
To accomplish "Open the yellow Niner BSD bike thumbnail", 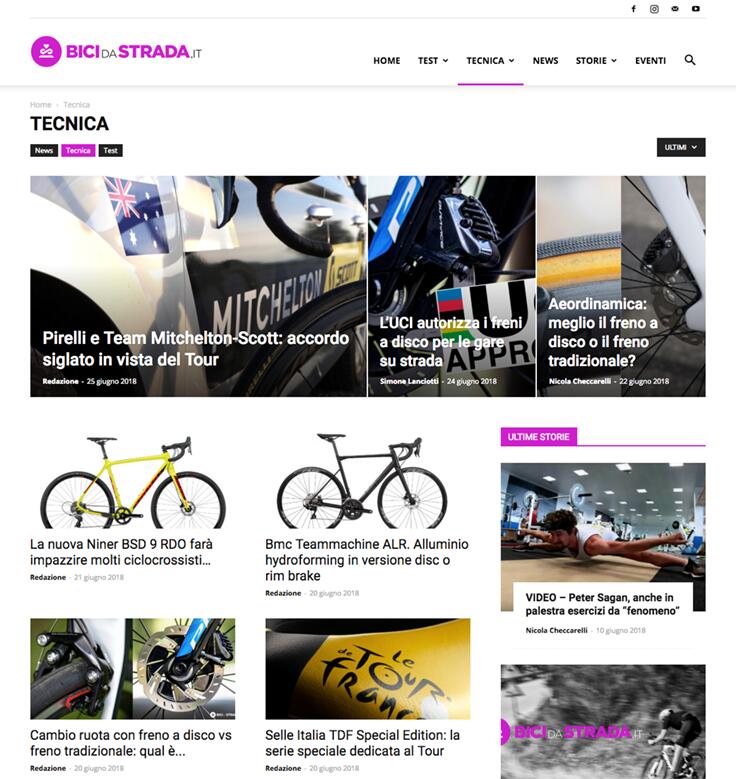I will tap(133, 480).
